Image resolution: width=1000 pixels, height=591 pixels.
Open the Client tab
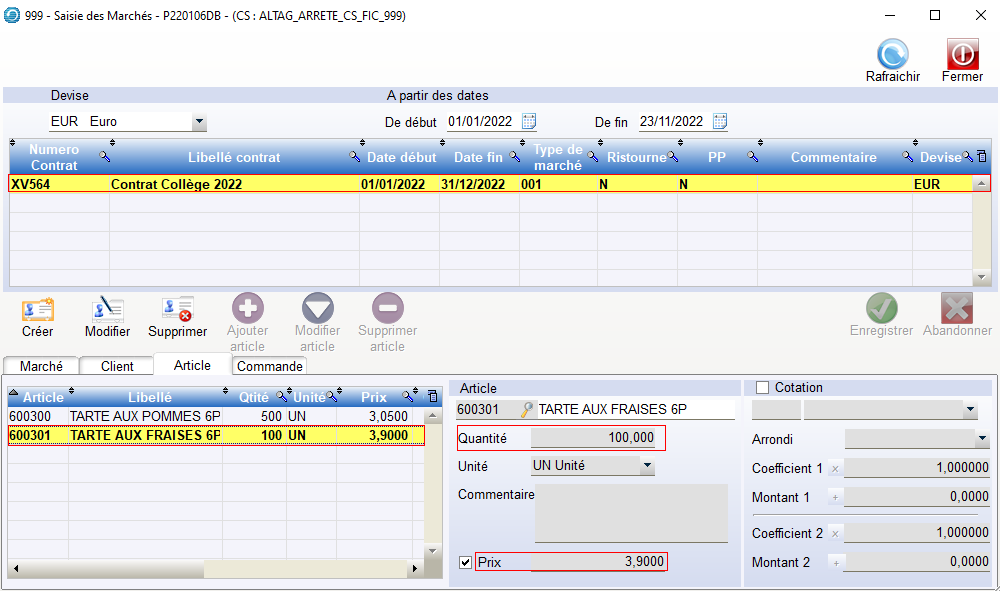117,367
